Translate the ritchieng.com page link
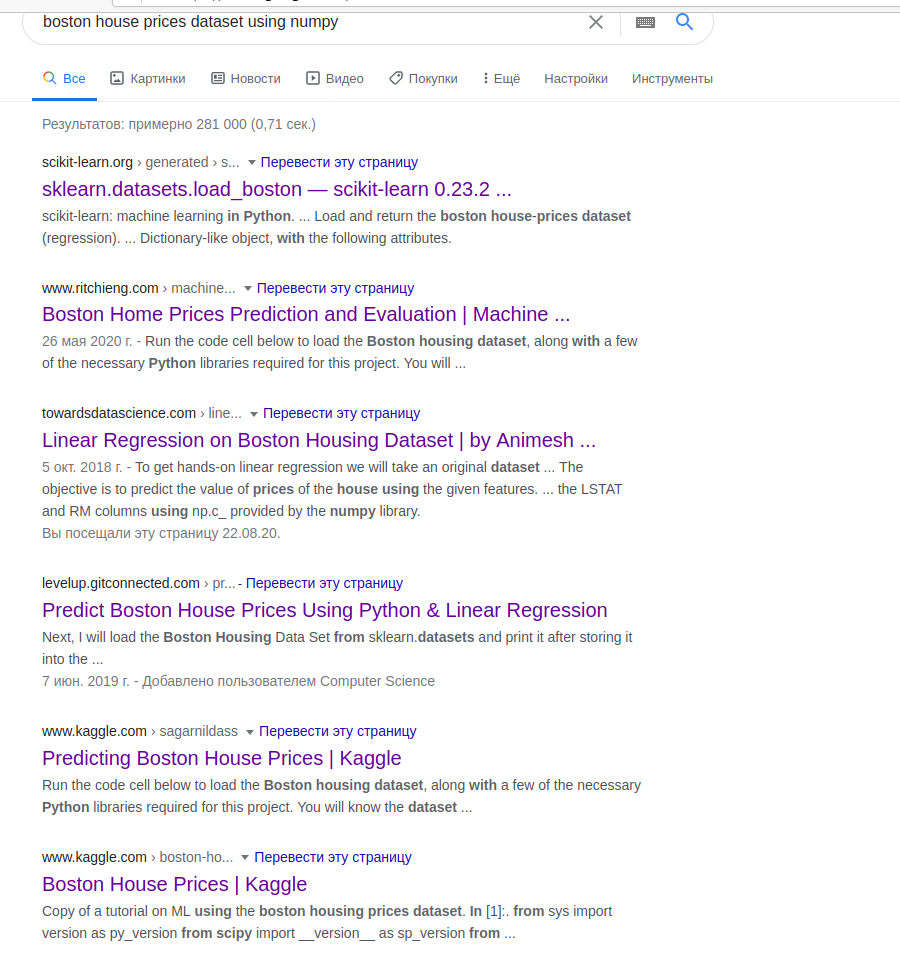 tap(336, 288)
